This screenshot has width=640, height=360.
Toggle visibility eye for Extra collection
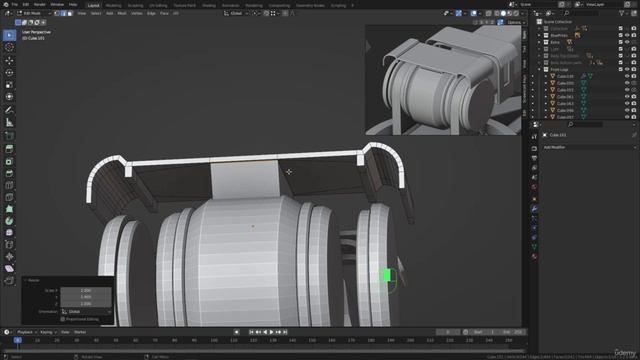[x=627, y=42]
